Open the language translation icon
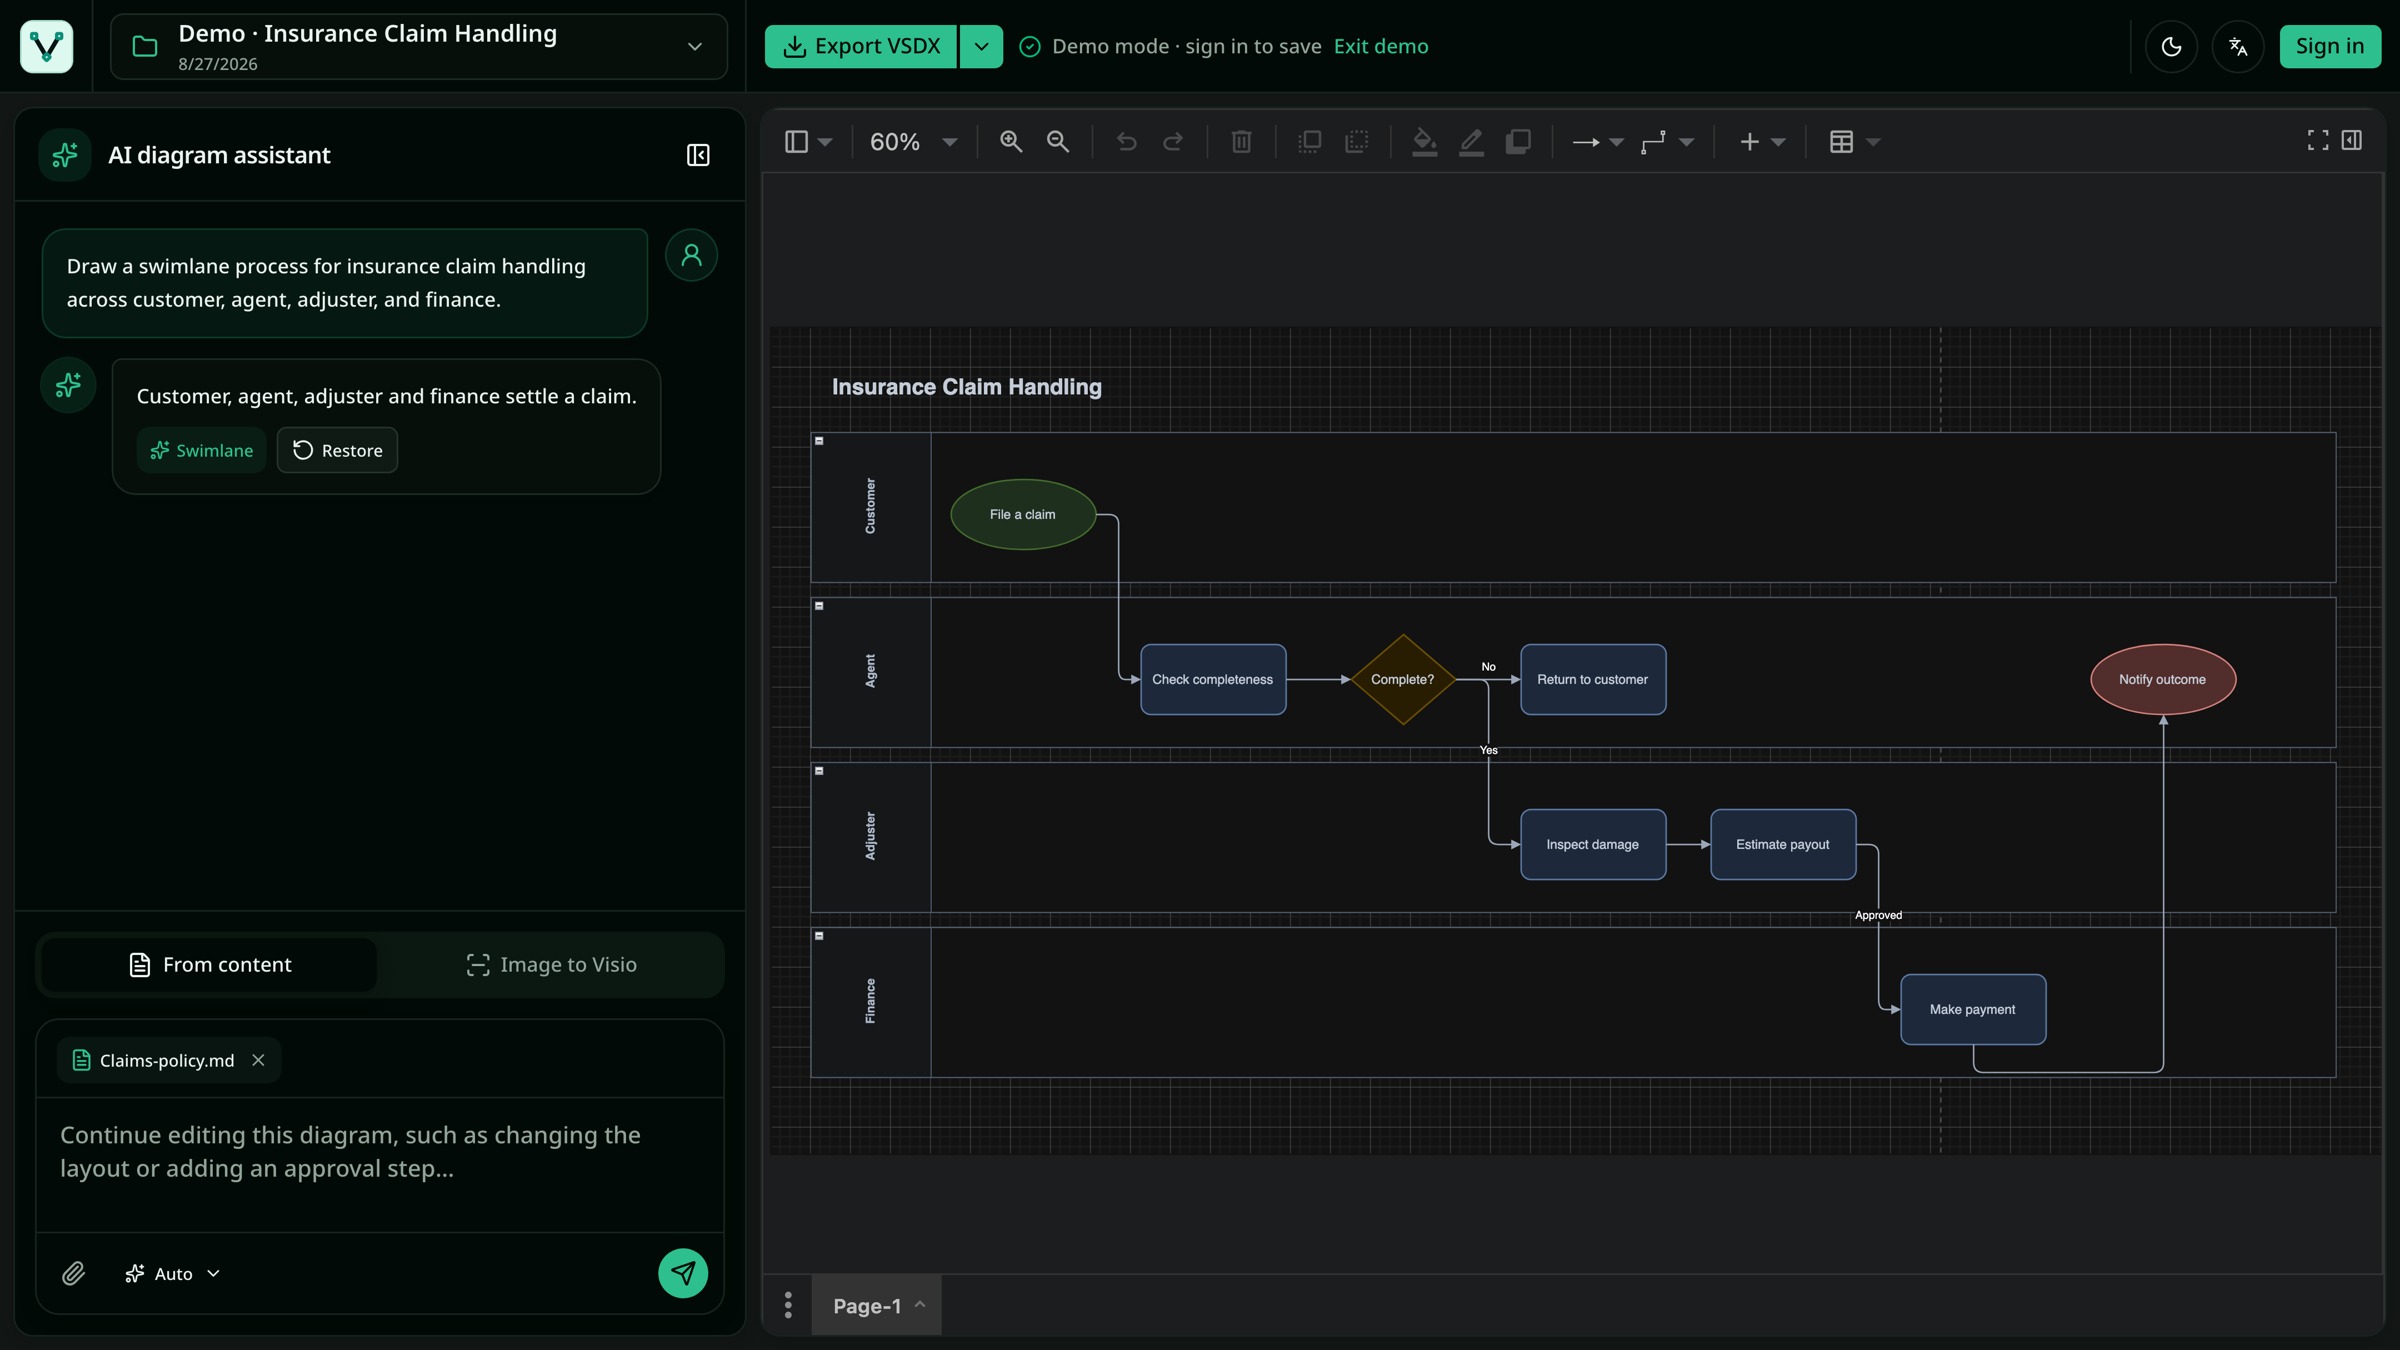2400x1350 pixels. [x=2238, y=46]
